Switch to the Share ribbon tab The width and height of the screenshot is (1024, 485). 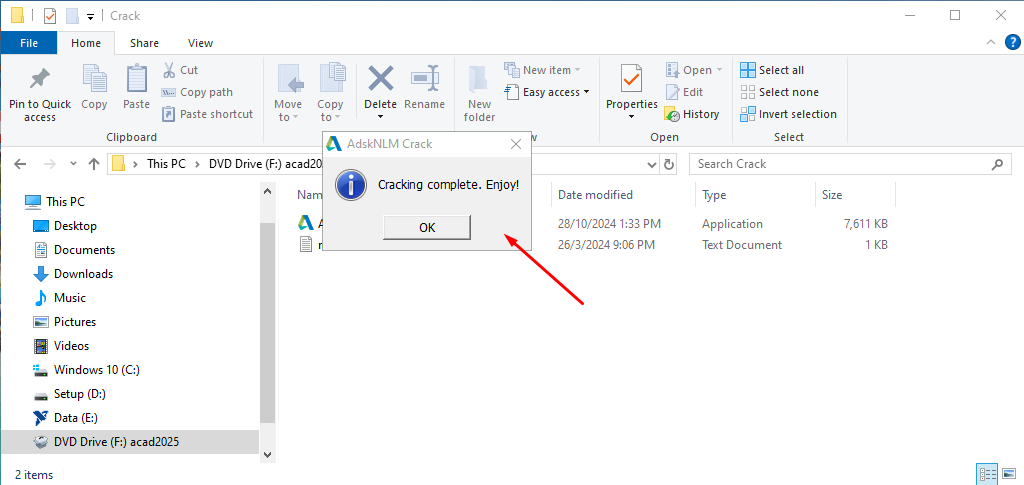(144, 43)
